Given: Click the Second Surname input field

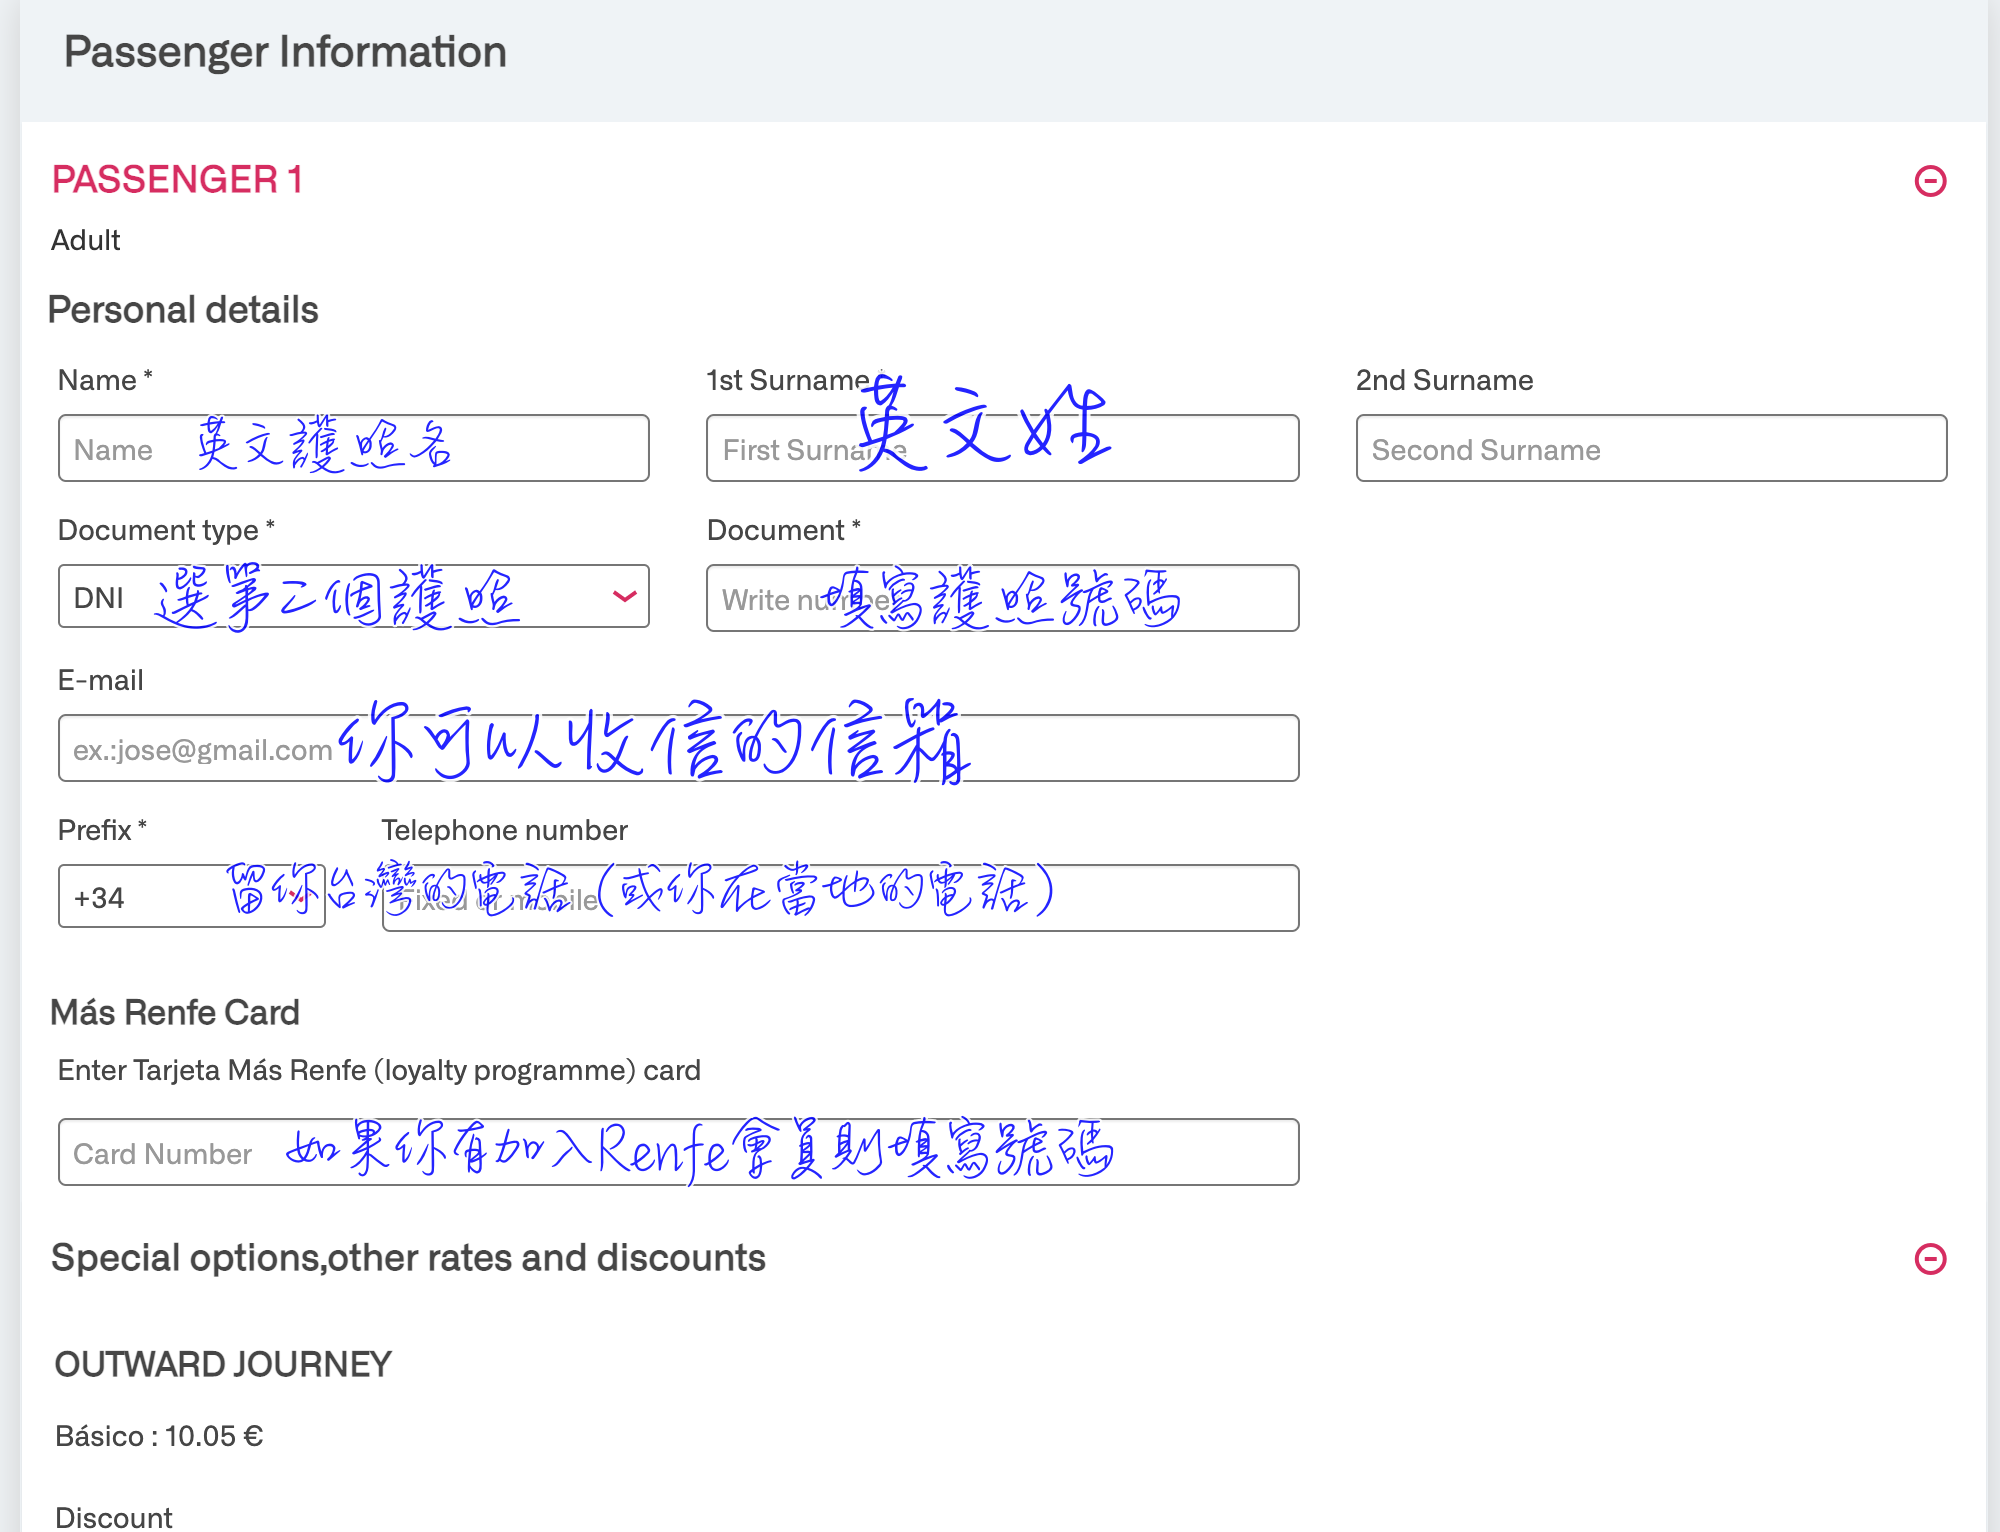Looking at the screenshot, I should pos(1651,448).
